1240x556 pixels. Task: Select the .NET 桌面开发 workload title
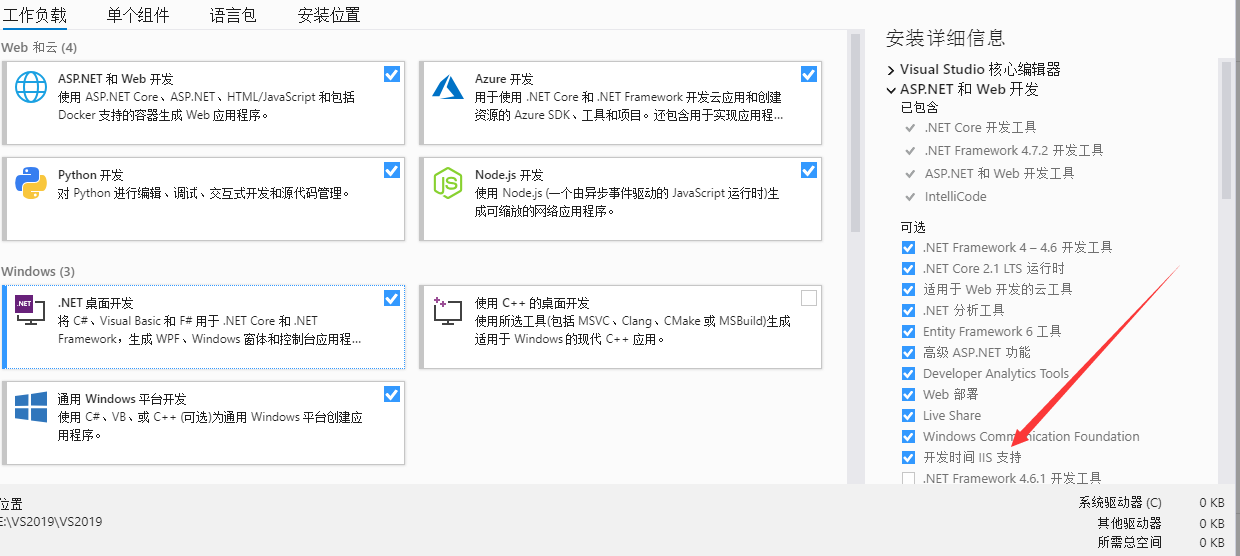[x=96, y=303]
